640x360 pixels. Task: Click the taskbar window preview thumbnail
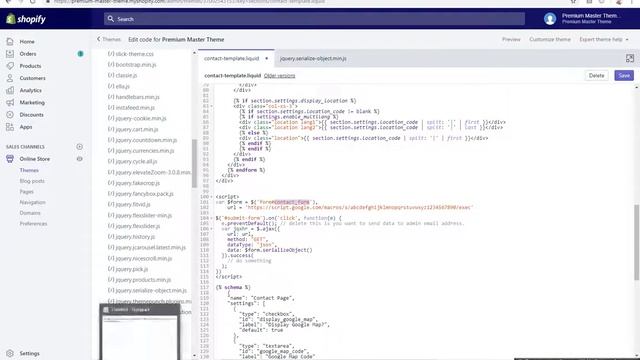(x=140, y=333)
